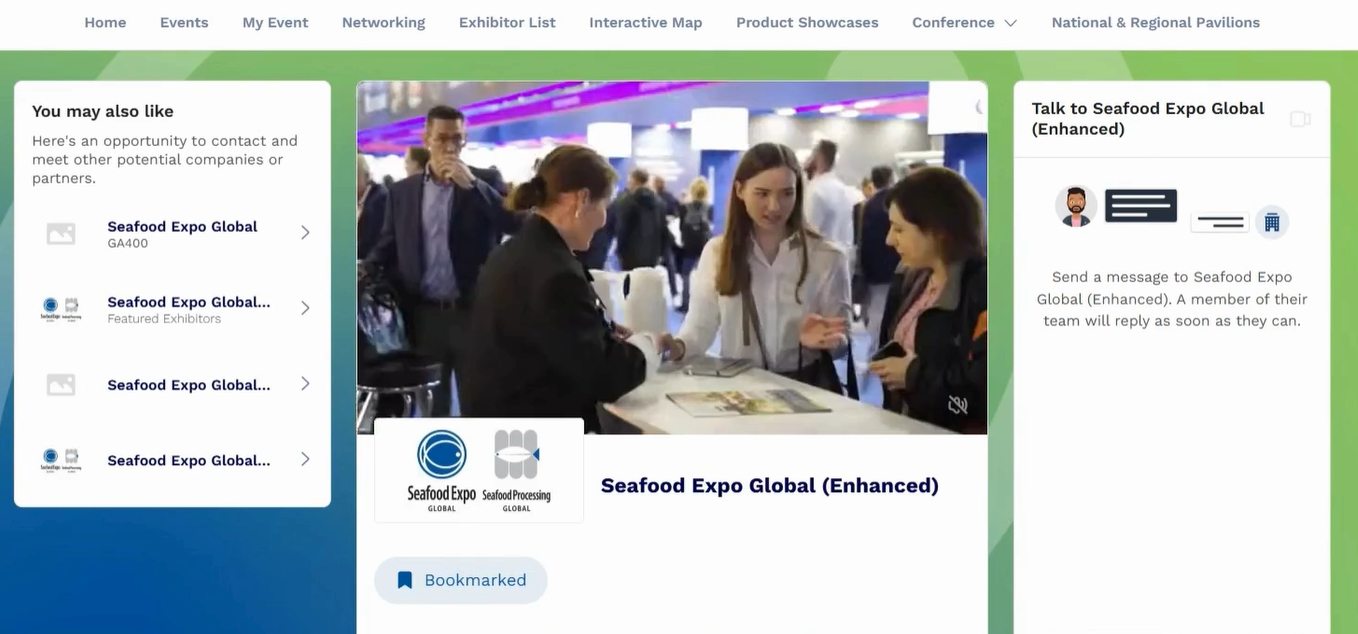This screenshot has height=634, width=1358.
Task: Unmute the video using the muted speaker icon
Action: (958, 405)
